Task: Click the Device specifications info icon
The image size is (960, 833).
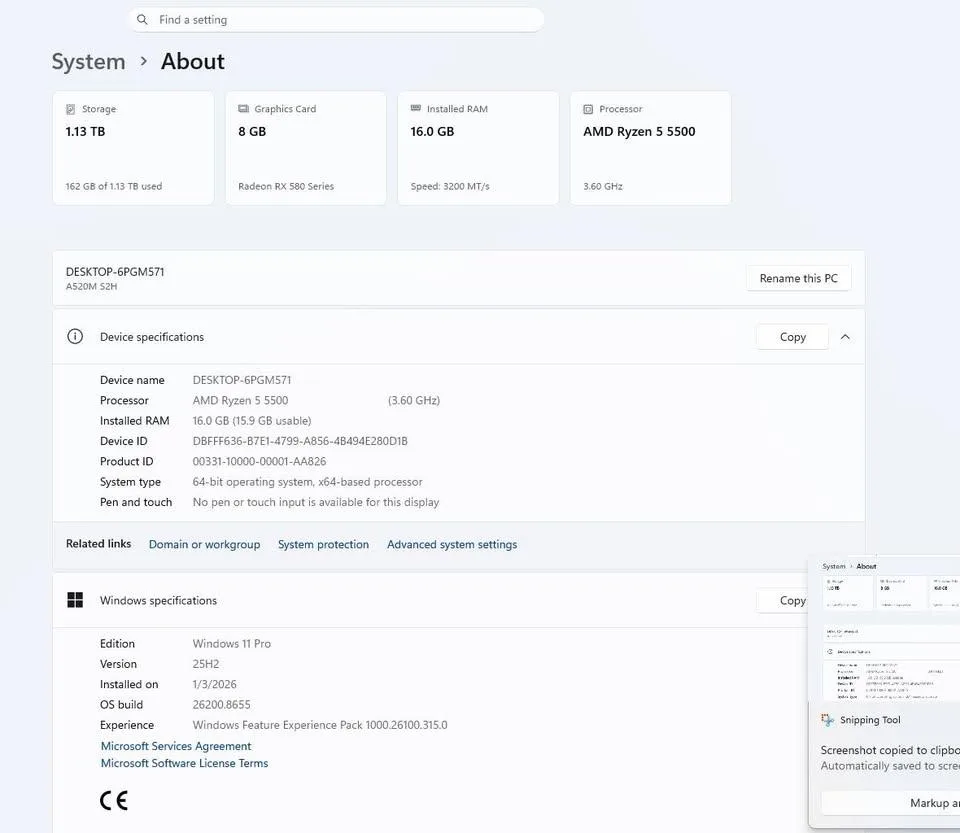Action: 75,337
